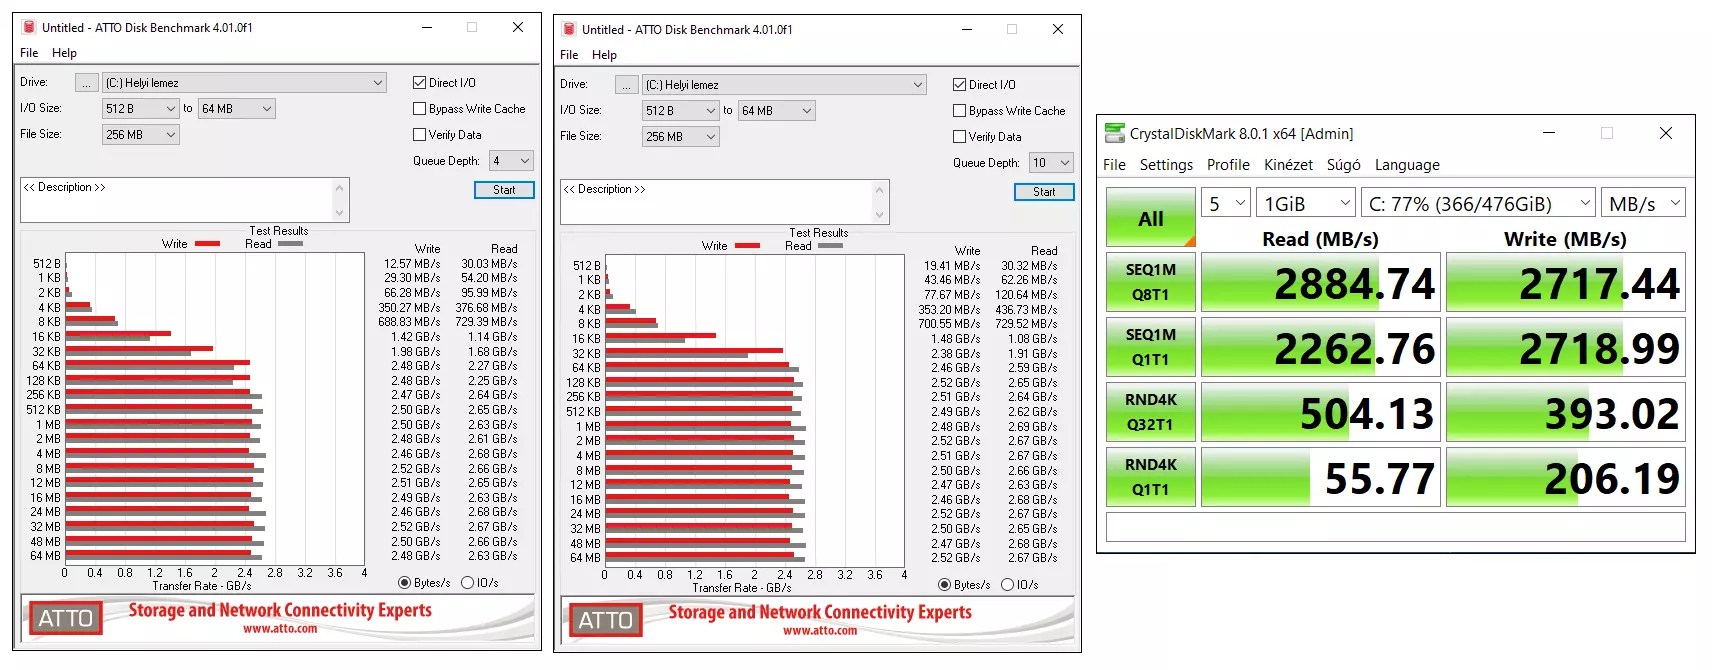Click www.atto.com link in right ATTO window
This screenshot has height=670, width=1712.
pyautogui.click(x=820, y=631)
